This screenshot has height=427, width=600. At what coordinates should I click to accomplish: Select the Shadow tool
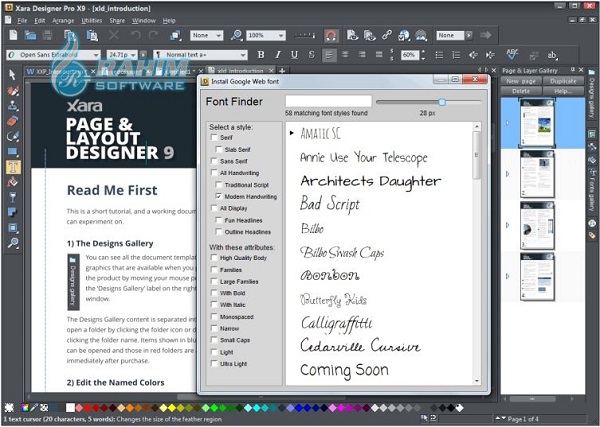tap(13, 212)
